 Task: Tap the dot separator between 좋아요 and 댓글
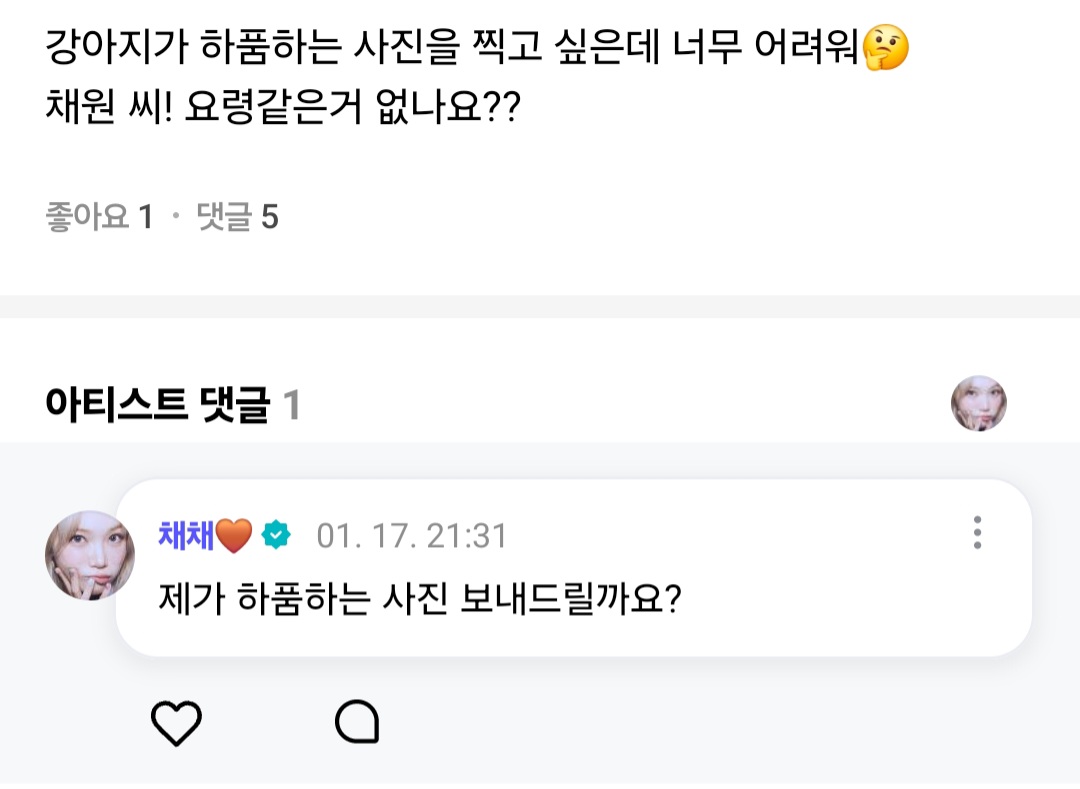pyautogui.click(x=176, y=217)
